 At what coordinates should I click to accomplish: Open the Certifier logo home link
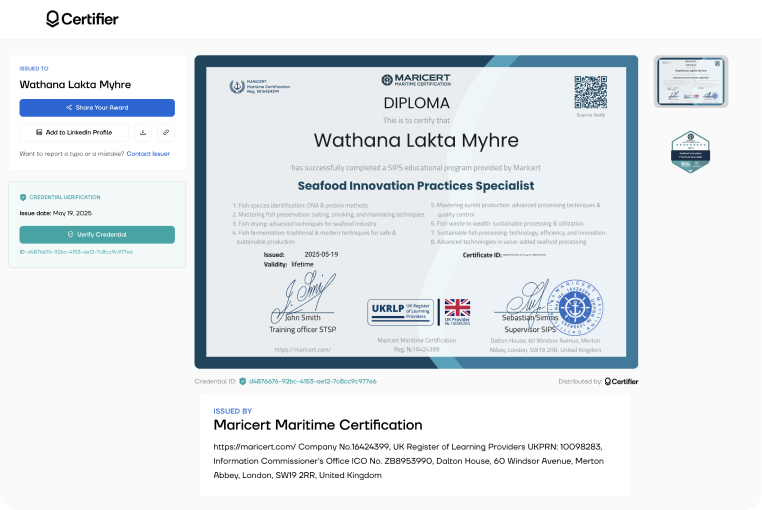82,19
